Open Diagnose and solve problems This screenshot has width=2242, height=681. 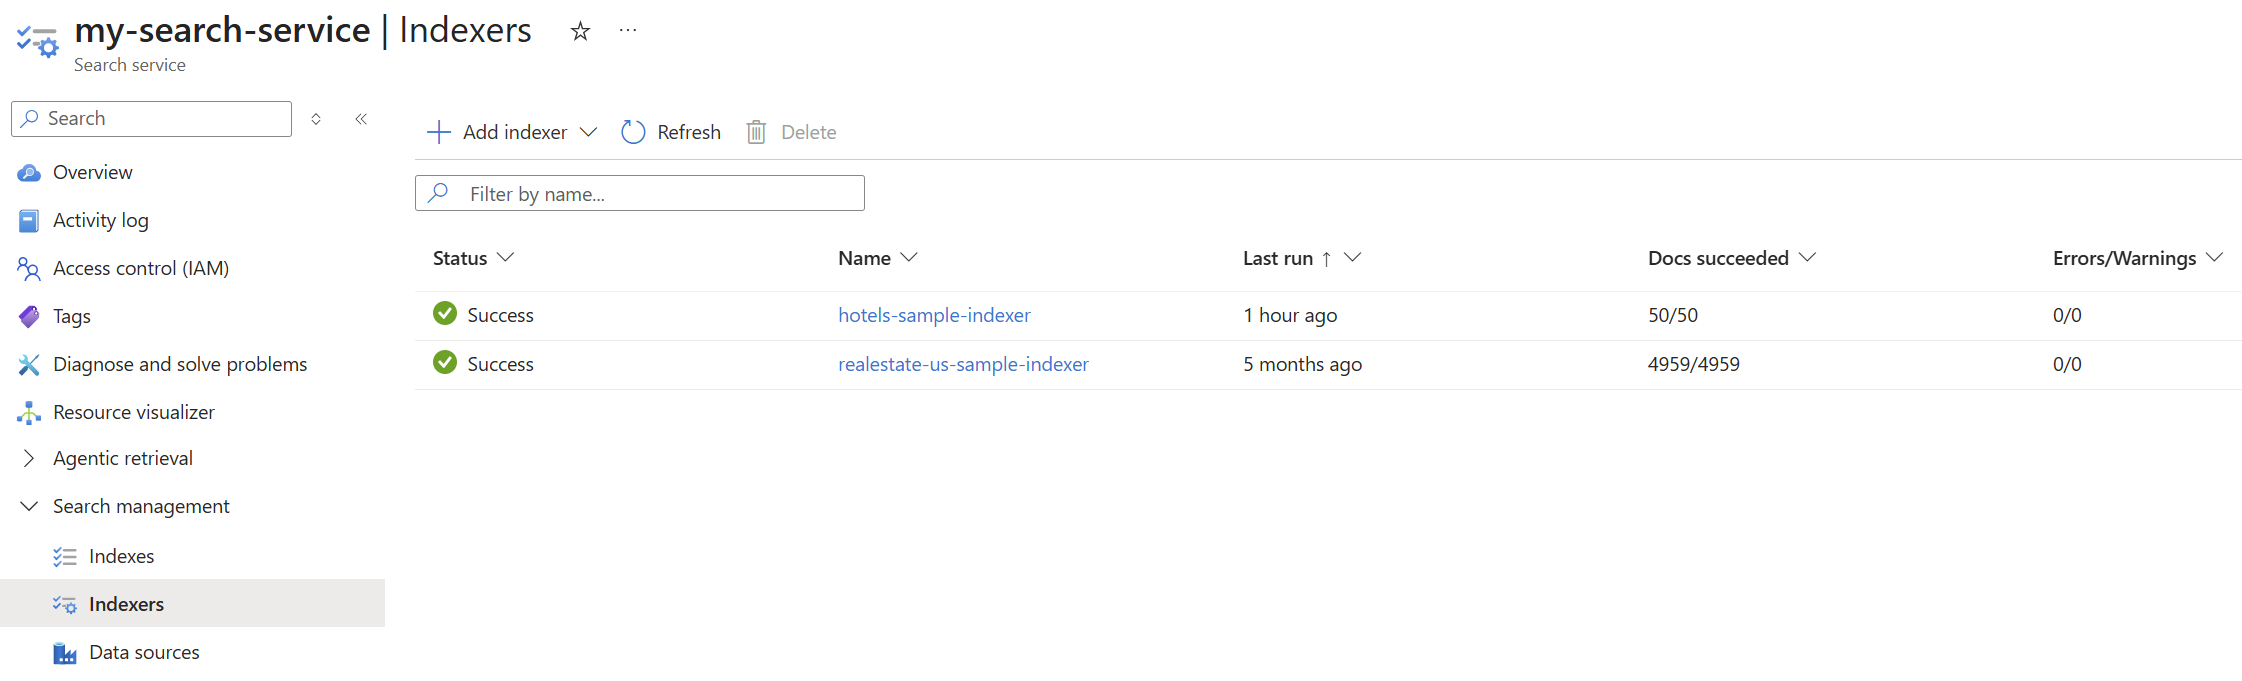coord(179,364)
